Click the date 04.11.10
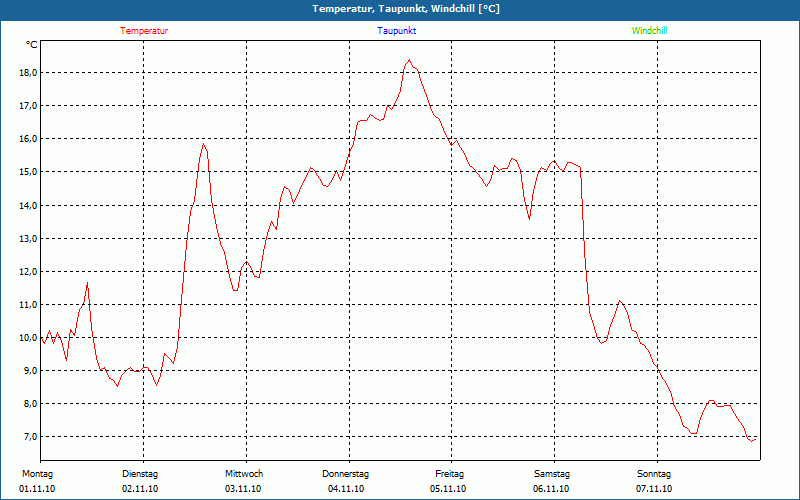Image resolution: width=800 pixels, height=500 pixels. pyautogui.click(x=346, y=489)
